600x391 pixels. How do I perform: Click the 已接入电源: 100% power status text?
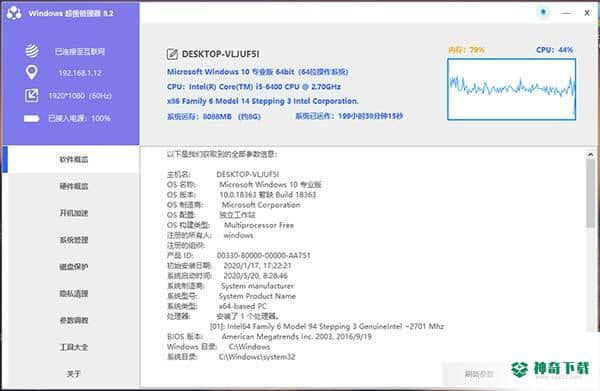coord(79,118)
